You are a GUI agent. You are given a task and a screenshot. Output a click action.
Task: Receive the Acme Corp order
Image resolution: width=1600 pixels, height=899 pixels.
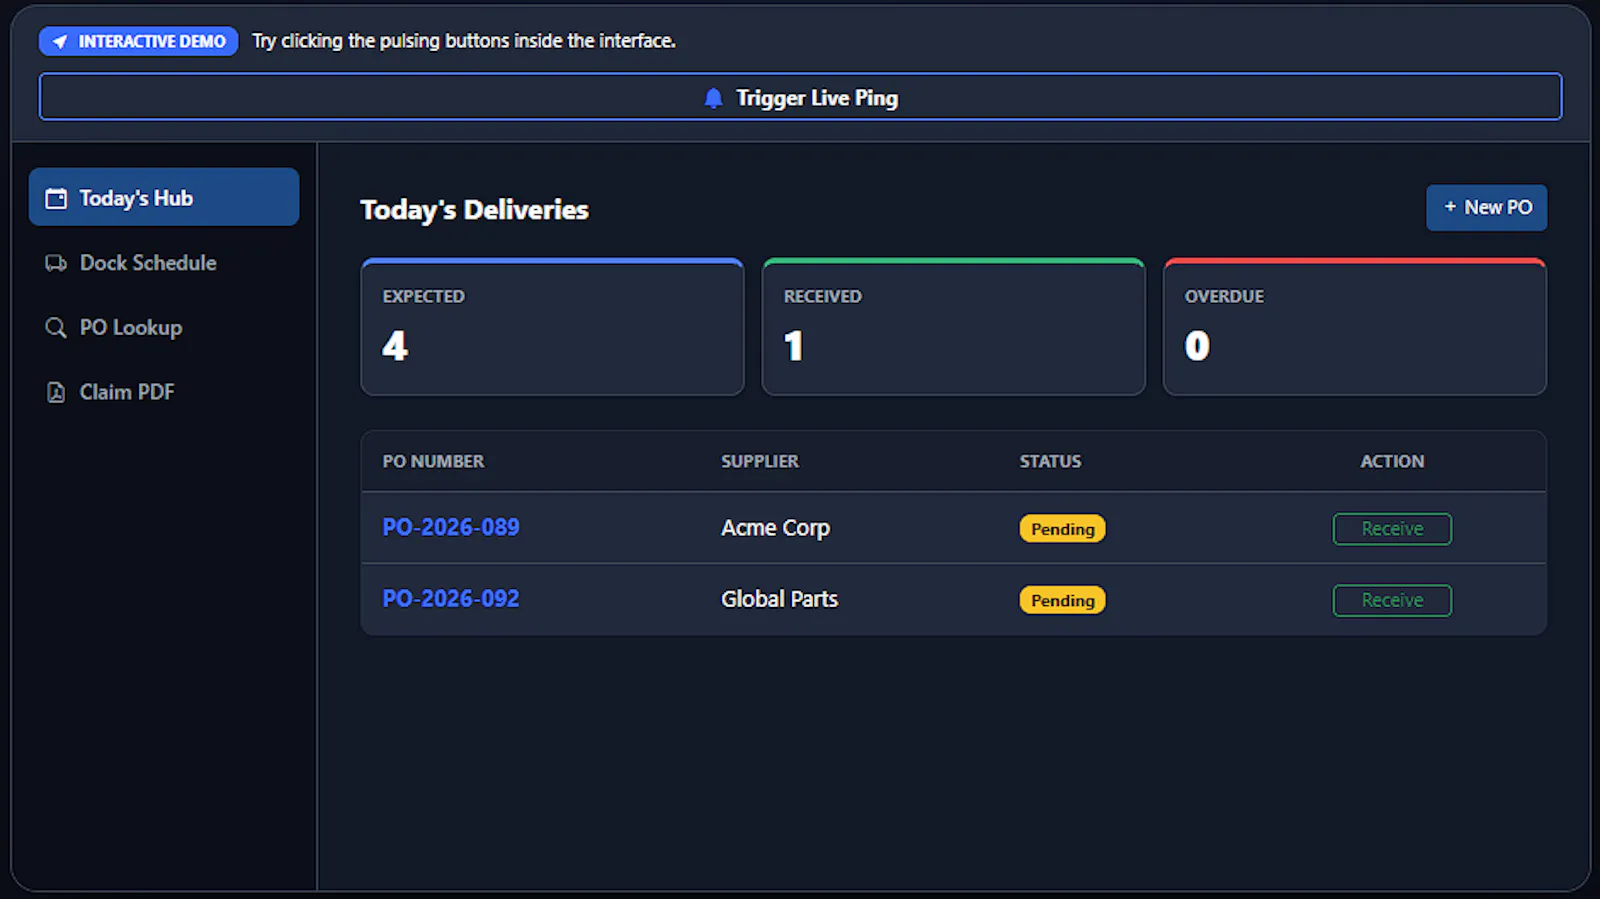[x=1392, y=529]
